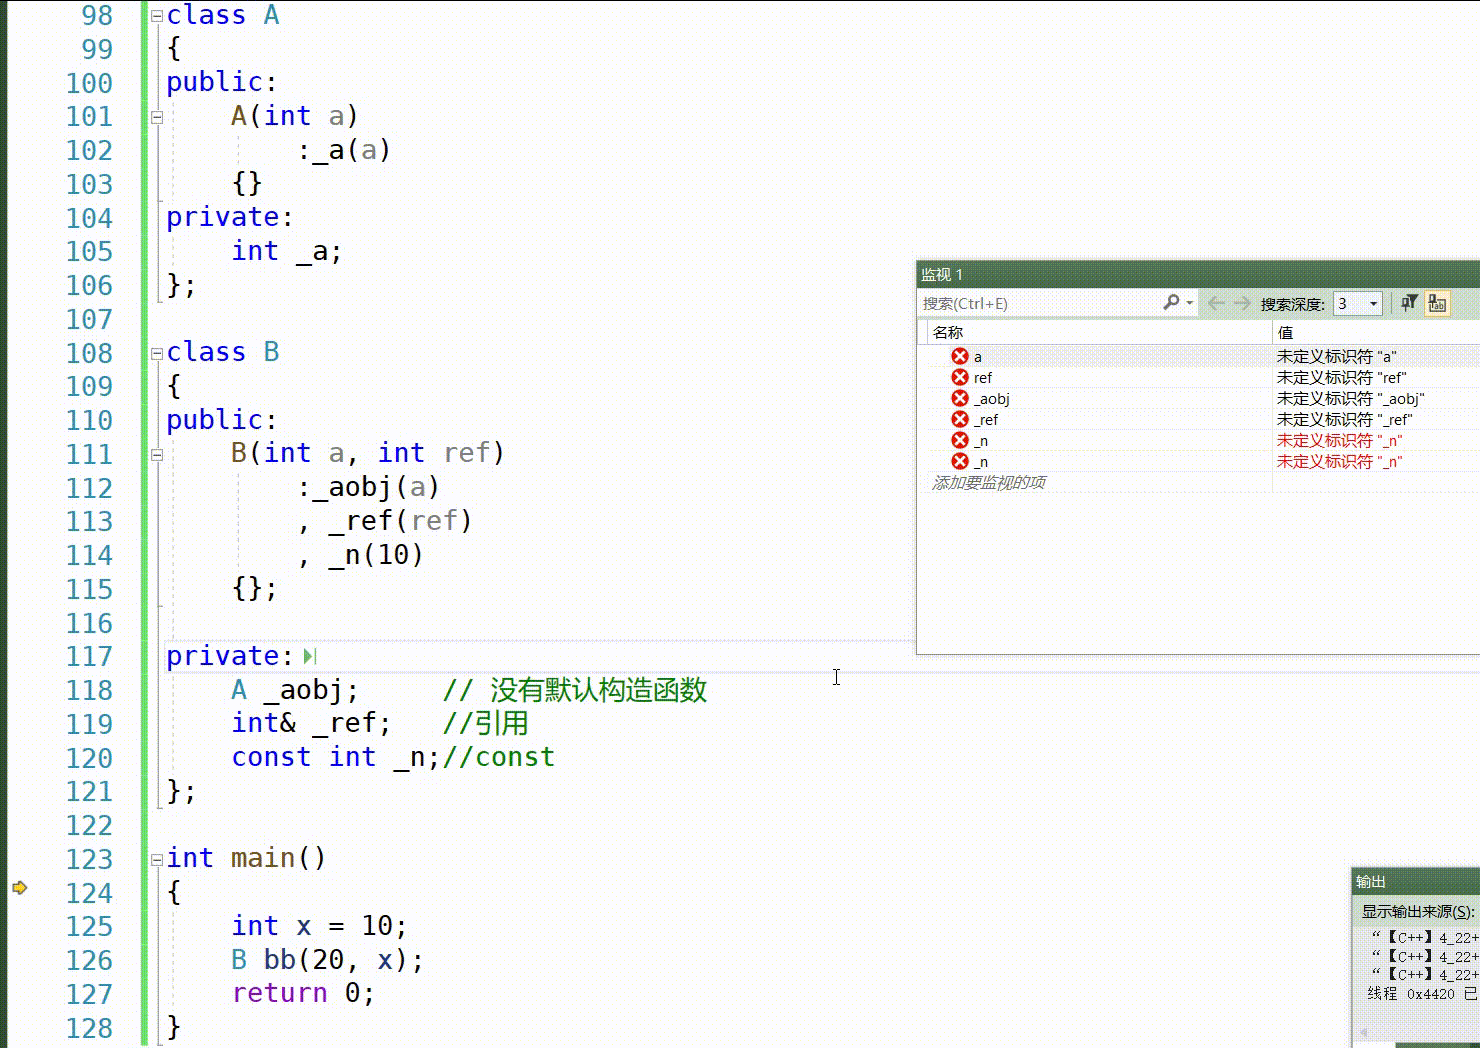Click the statement 'int x = 10;'

tap(319, 927)
